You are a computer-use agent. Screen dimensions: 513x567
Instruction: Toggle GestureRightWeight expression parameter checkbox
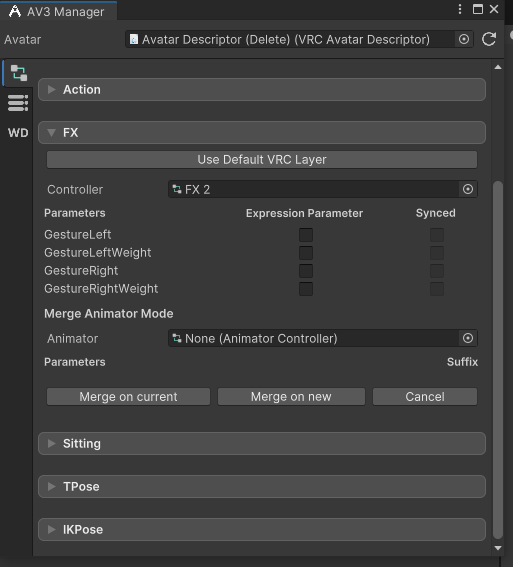coord(306,289)
